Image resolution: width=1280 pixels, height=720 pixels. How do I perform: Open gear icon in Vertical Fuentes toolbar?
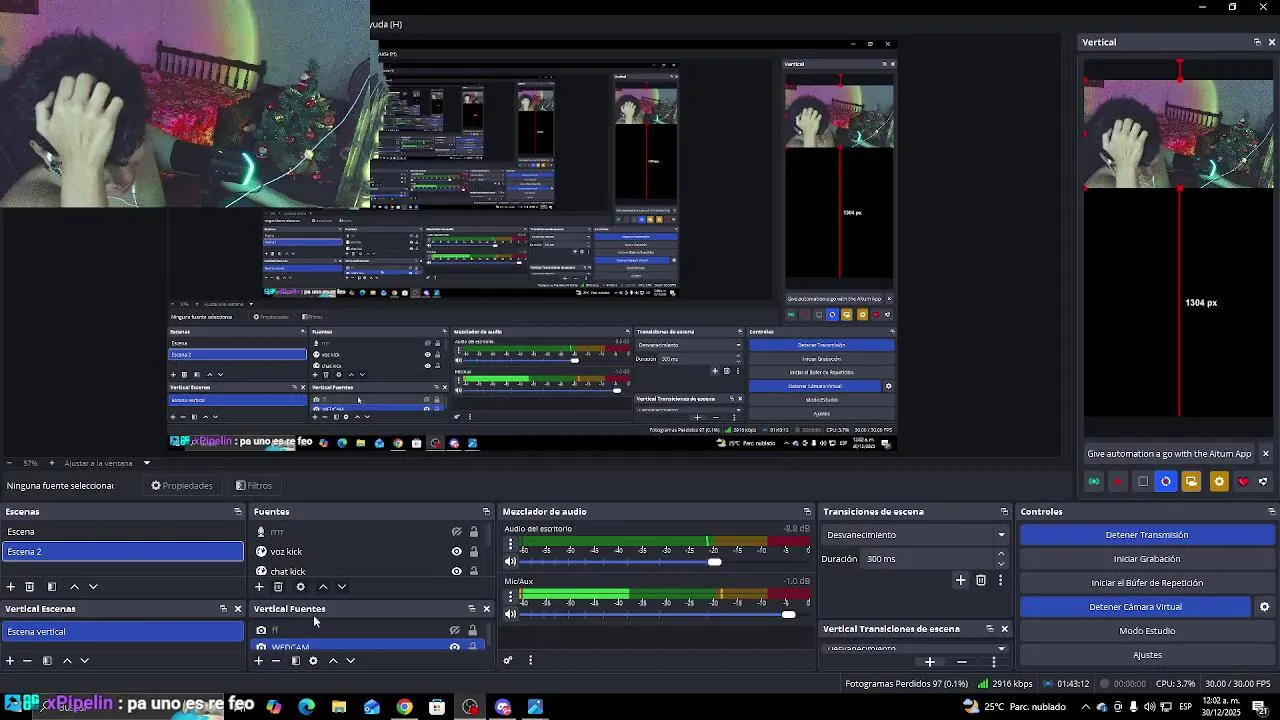click(313, 661)
